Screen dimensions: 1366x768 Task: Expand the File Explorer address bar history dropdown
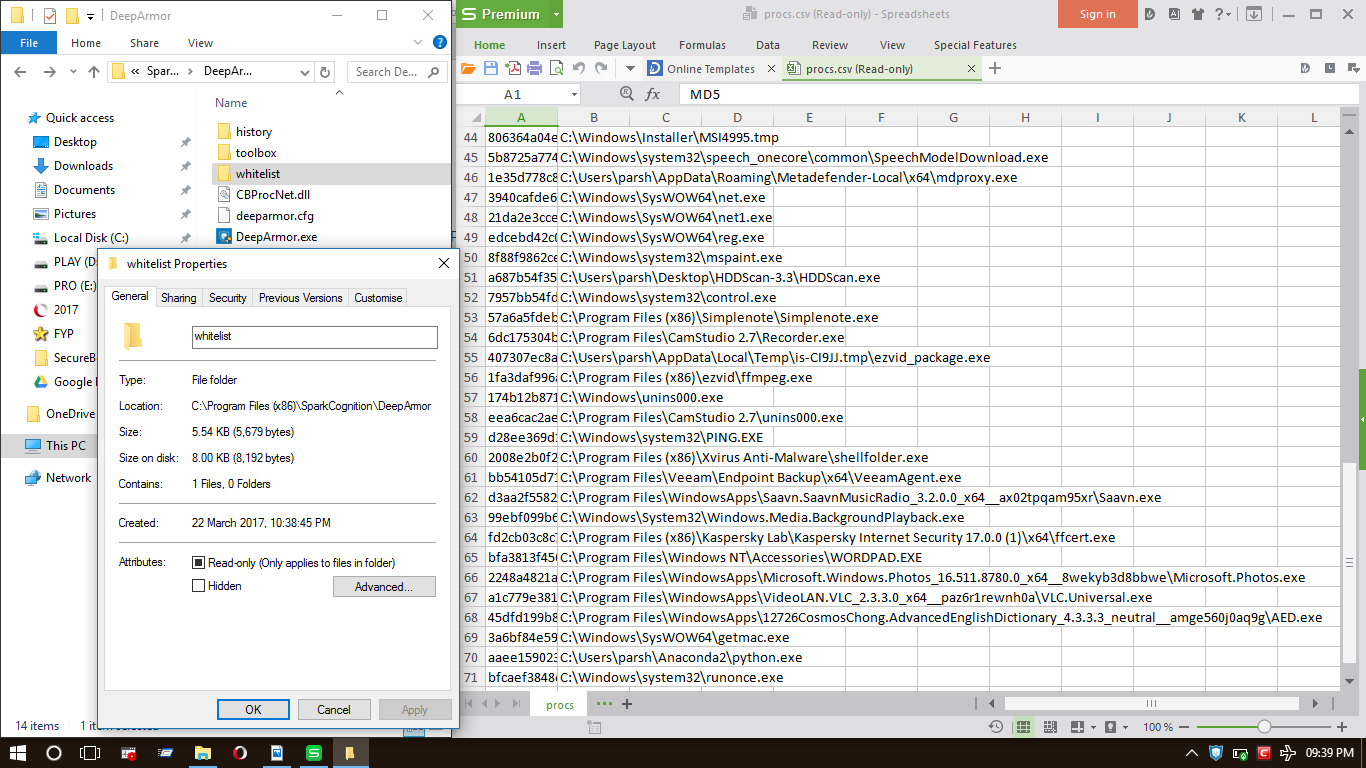pos(304,72)
